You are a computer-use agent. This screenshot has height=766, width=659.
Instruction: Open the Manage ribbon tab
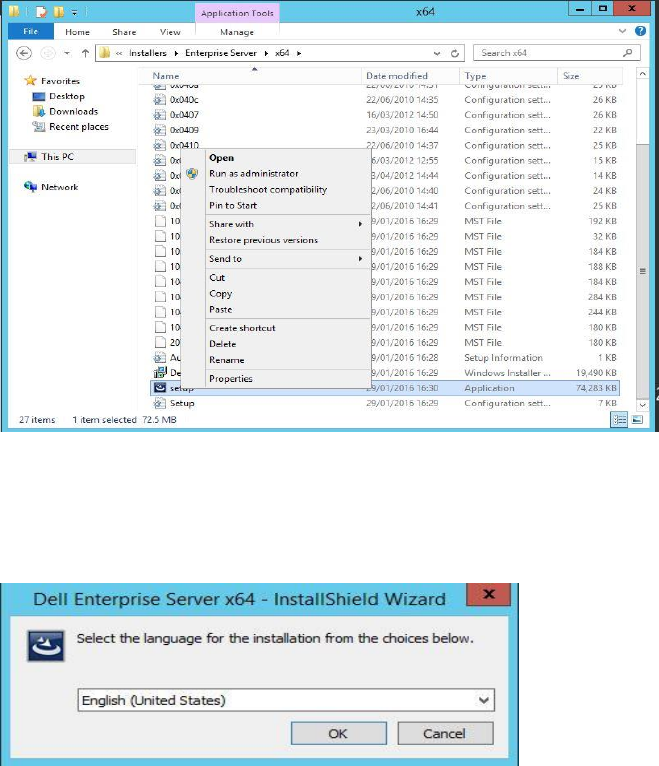(x=237, y=32)
